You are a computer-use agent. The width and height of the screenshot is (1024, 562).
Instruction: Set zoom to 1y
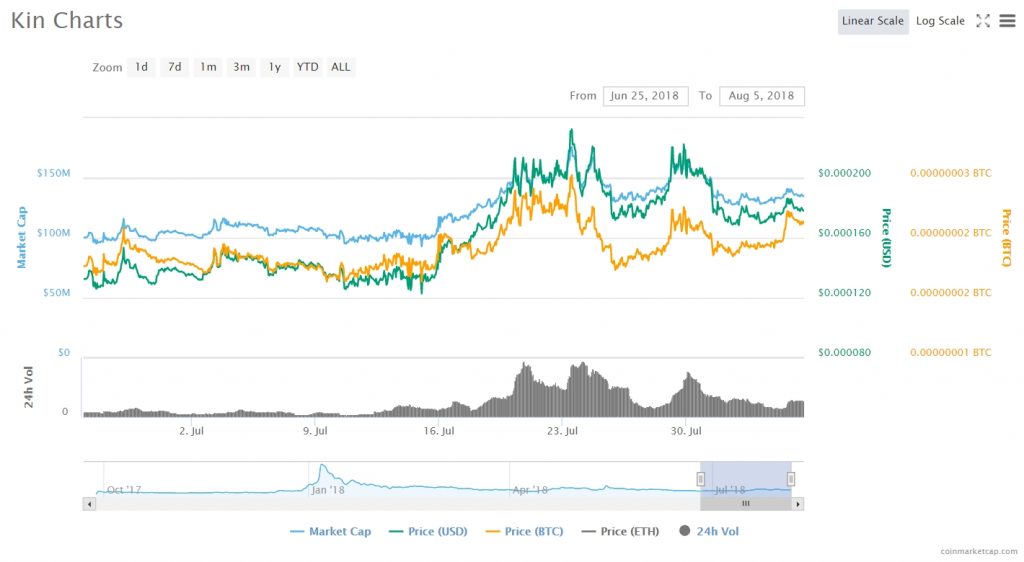point(274,67)
